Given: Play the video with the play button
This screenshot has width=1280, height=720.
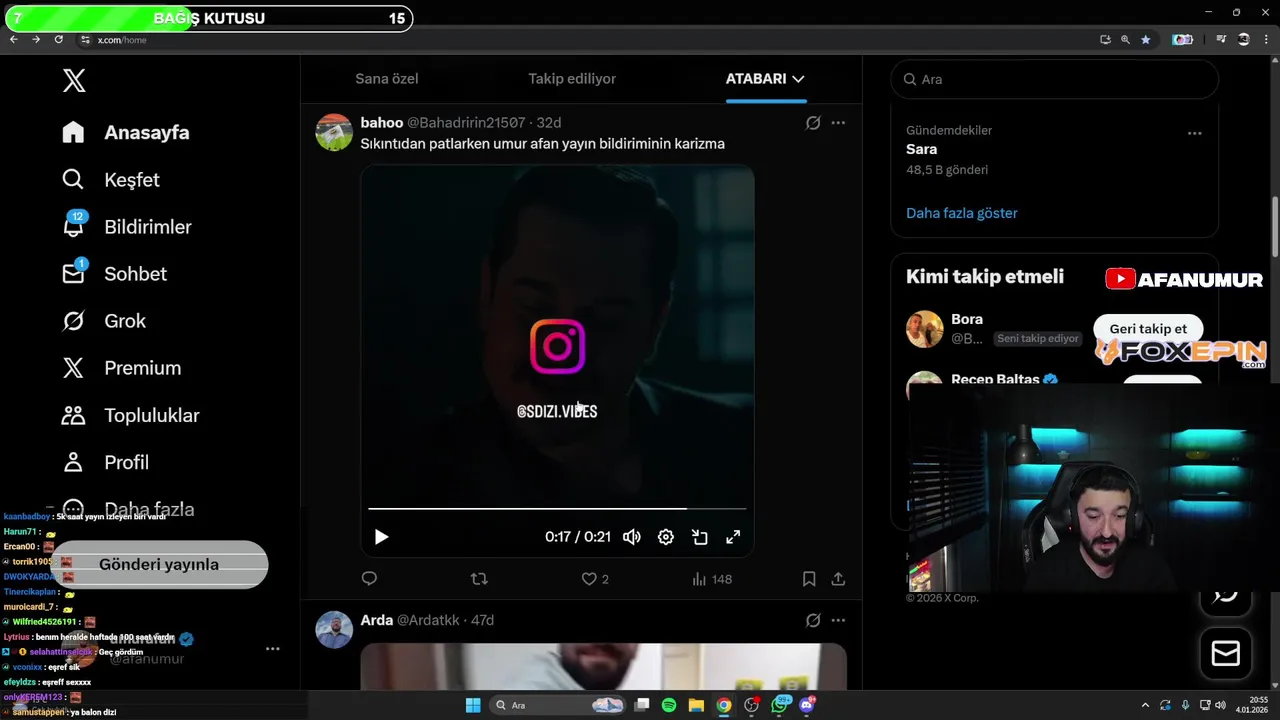Looking at the screenshot, I should click(381, 537).
